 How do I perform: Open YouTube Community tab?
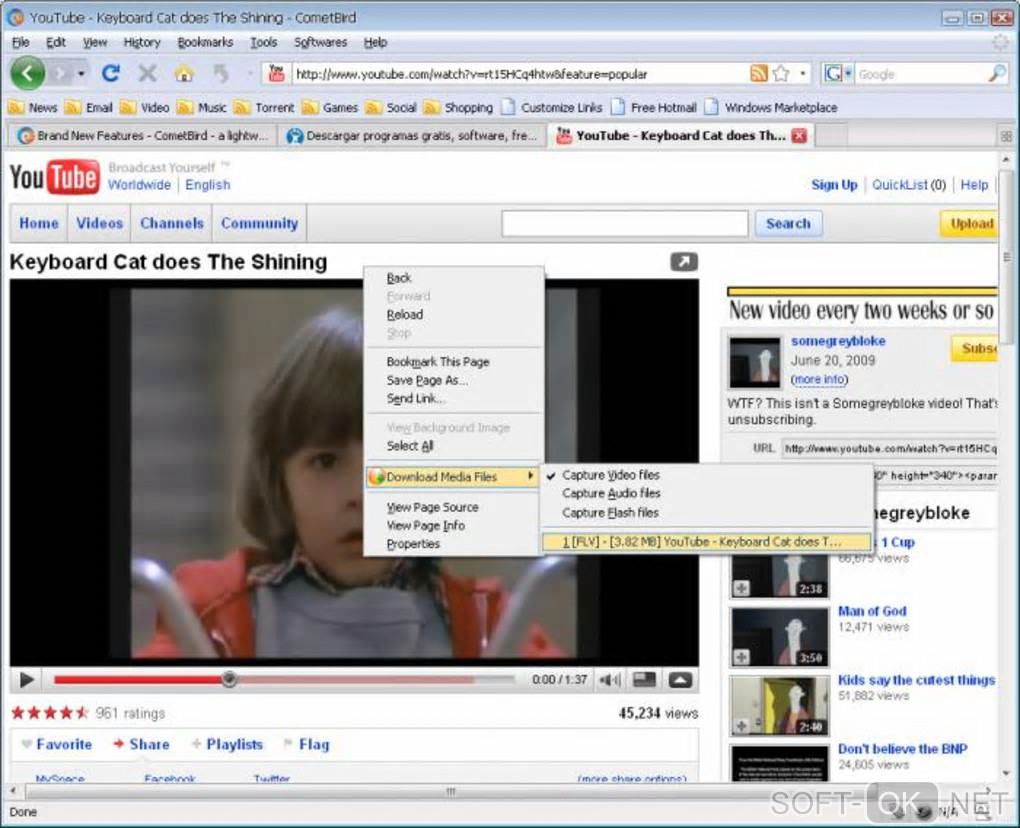pyautogui.click(x=260, y=223)
